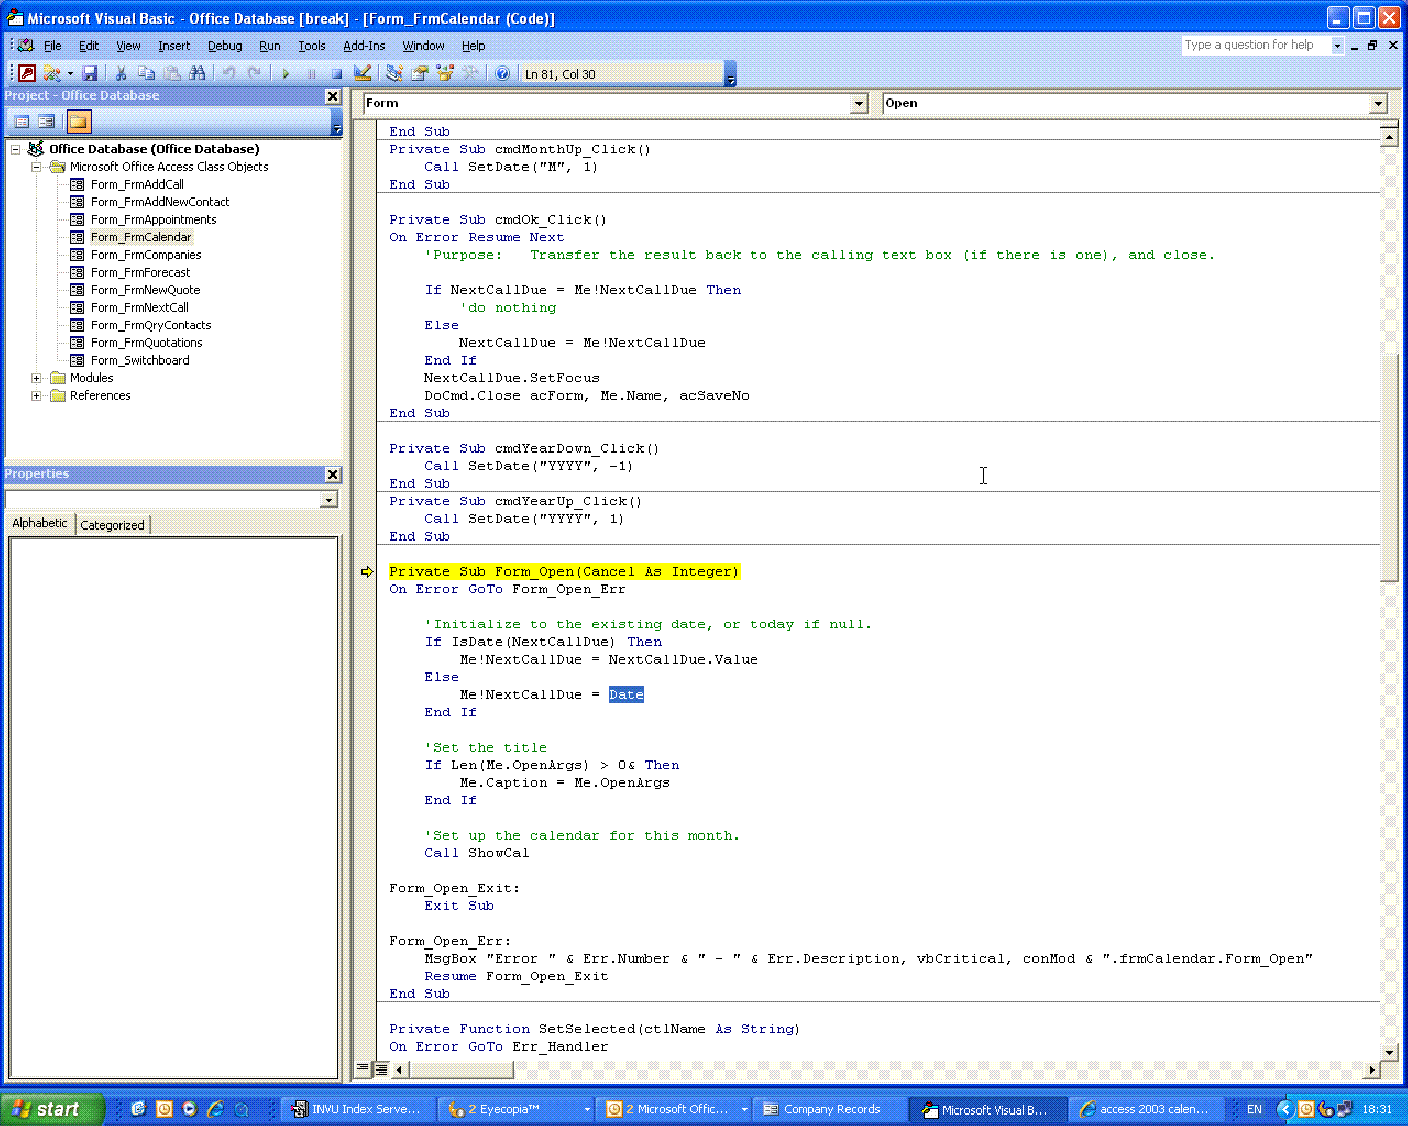
Task: Switch to Procedure View at bottom left
Action: (x=363, y=1069)
